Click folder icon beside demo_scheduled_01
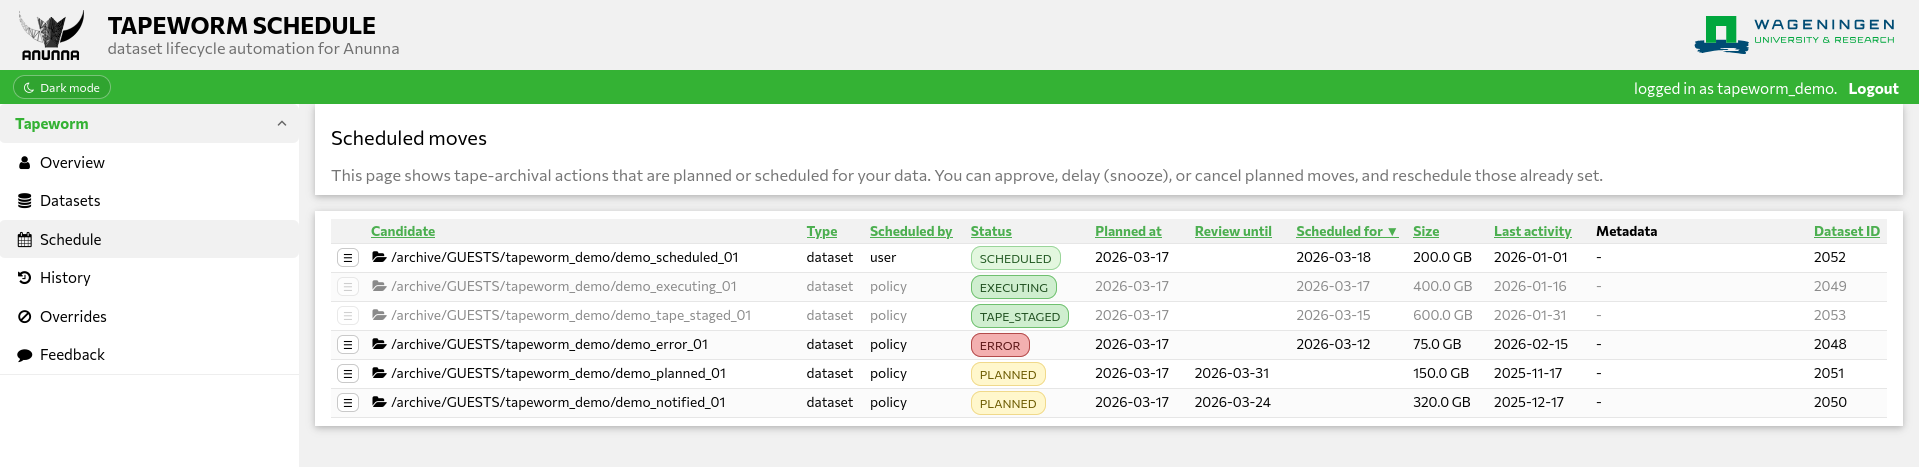 [x=379, y=257]
